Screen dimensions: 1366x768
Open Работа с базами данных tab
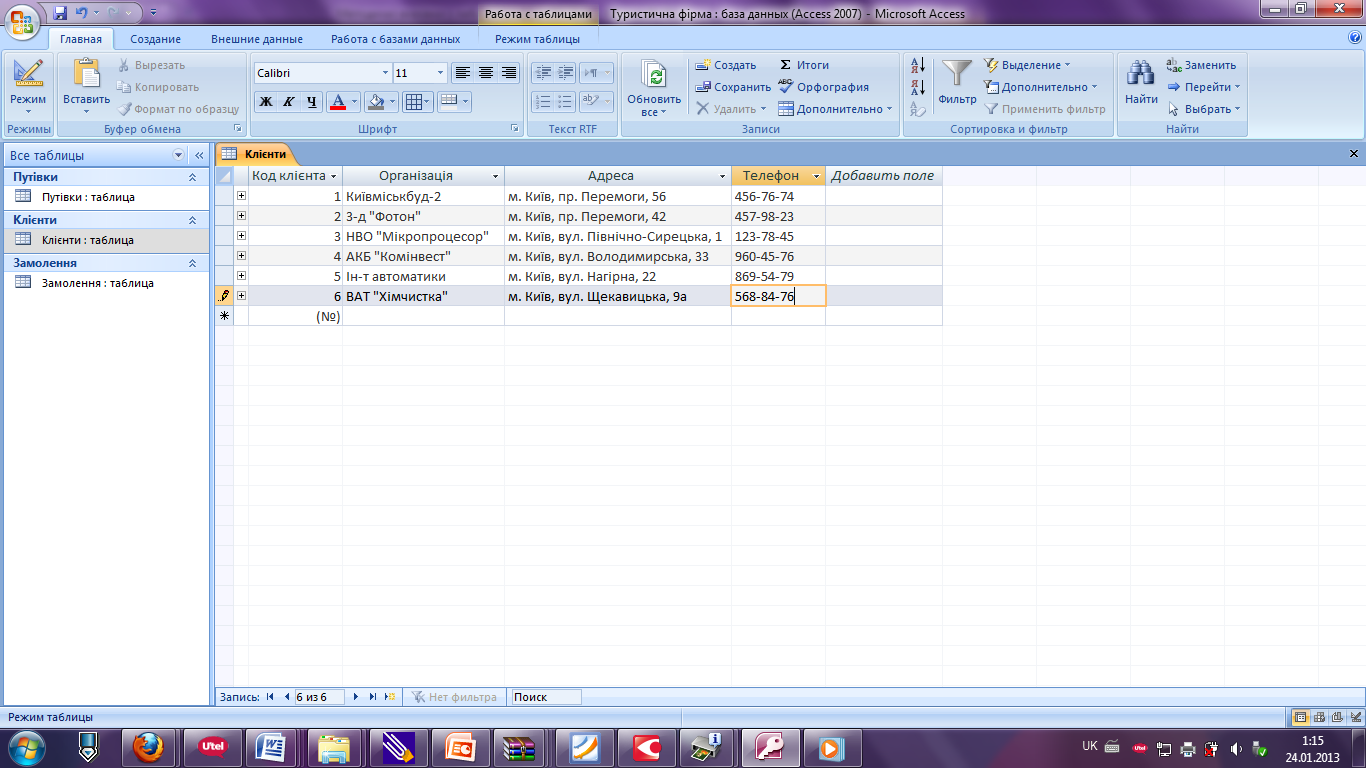pyautogui.click(x=396, y=39)
